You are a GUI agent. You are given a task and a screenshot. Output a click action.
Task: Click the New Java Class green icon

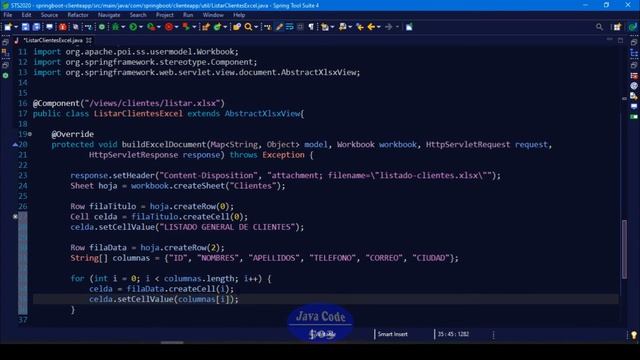pyautogui.click(x=217, y=27)
